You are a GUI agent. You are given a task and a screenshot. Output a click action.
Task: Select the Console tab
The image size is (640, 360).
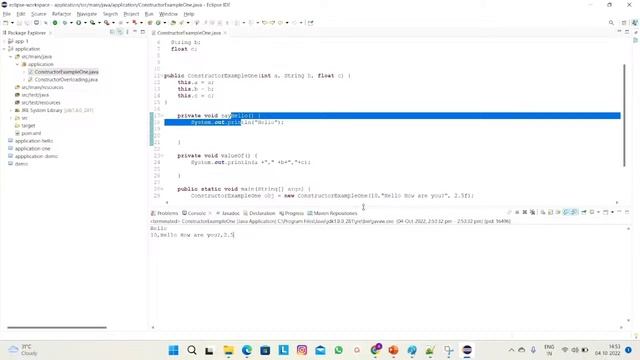pos(194,213)
